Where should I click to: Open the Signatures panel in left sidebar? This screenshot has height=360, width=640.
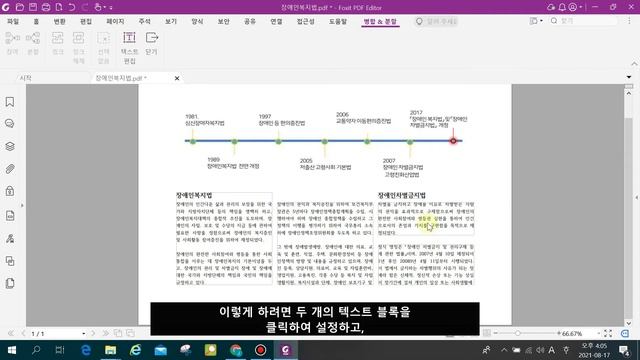tap(10, 238)
